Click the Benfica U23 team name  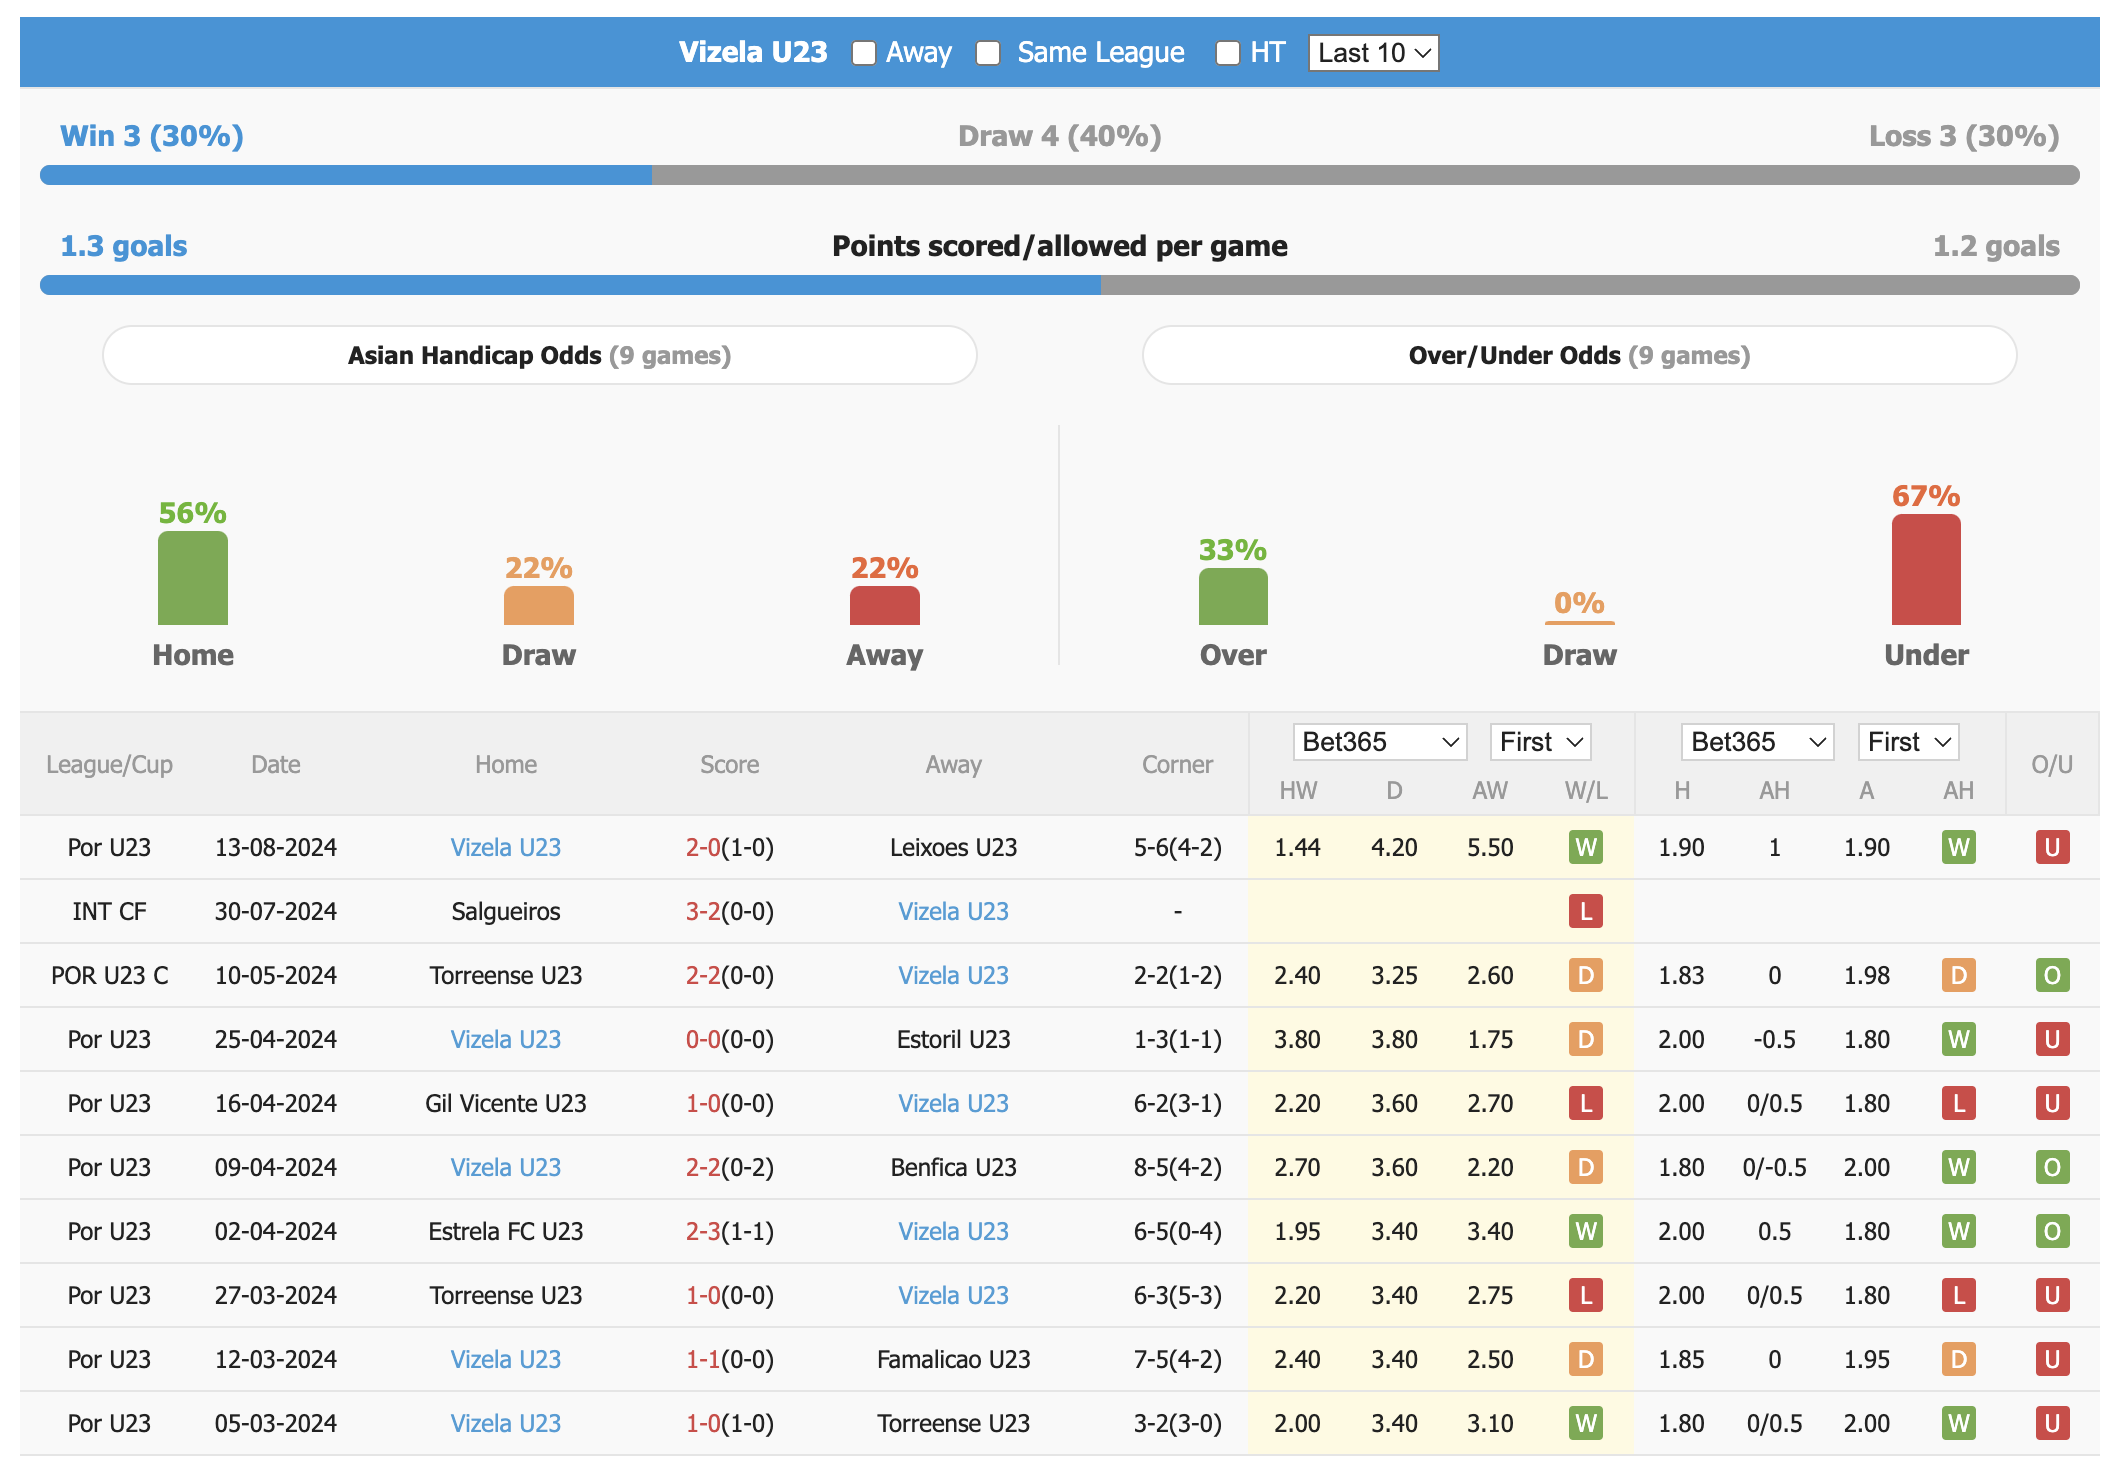[x=953, y=1167]
